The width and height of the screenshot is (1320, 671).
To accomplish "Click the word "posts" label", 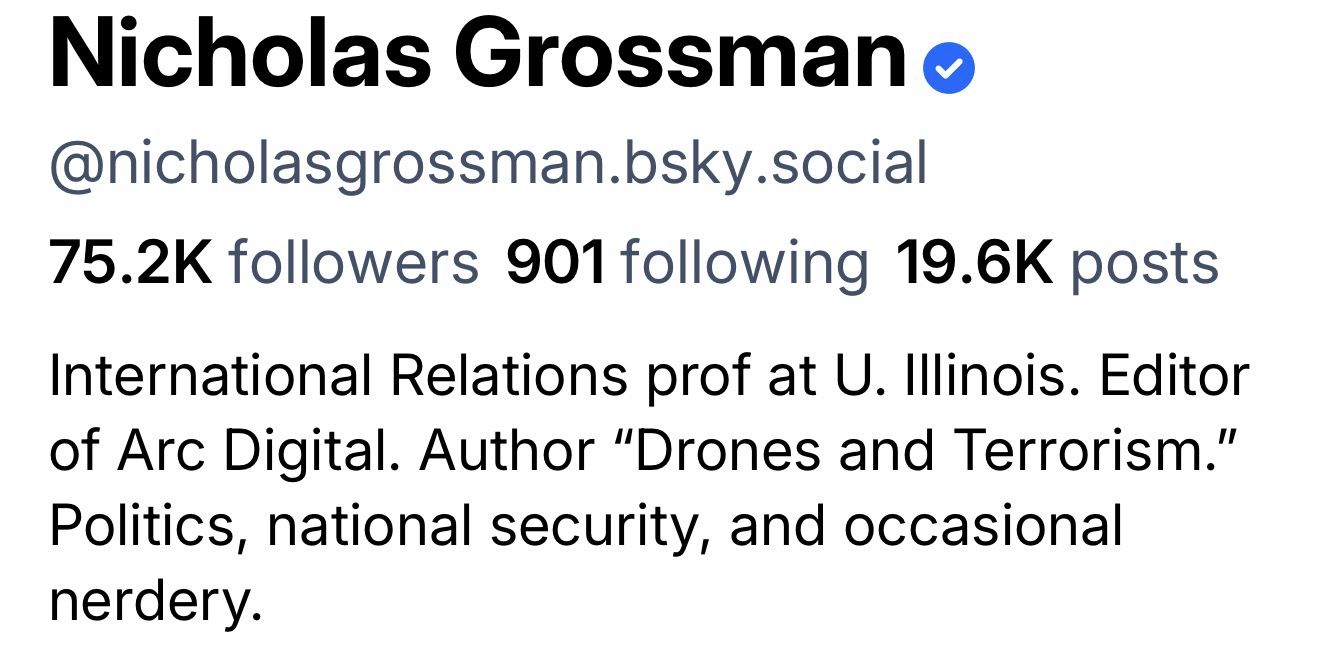I will pos(1144,263).
